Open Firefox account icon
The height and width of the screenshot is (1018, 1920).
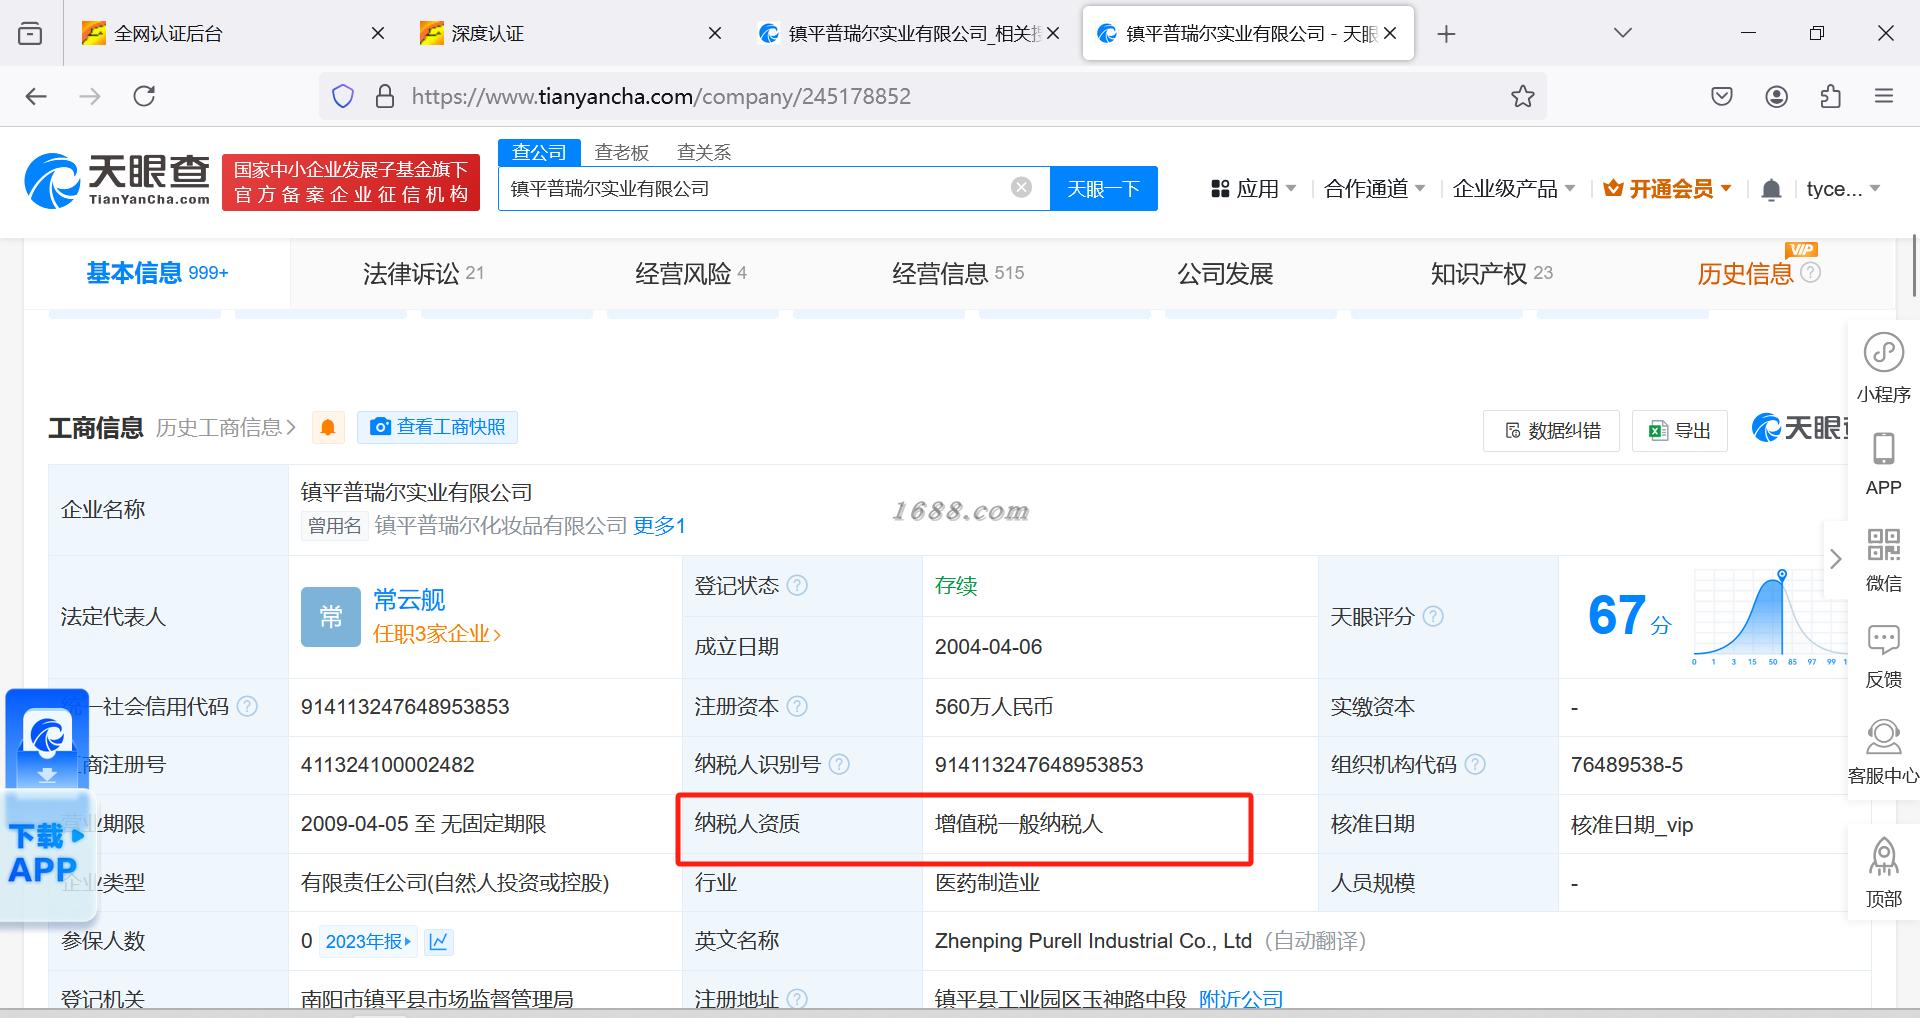coord(1776,96)
